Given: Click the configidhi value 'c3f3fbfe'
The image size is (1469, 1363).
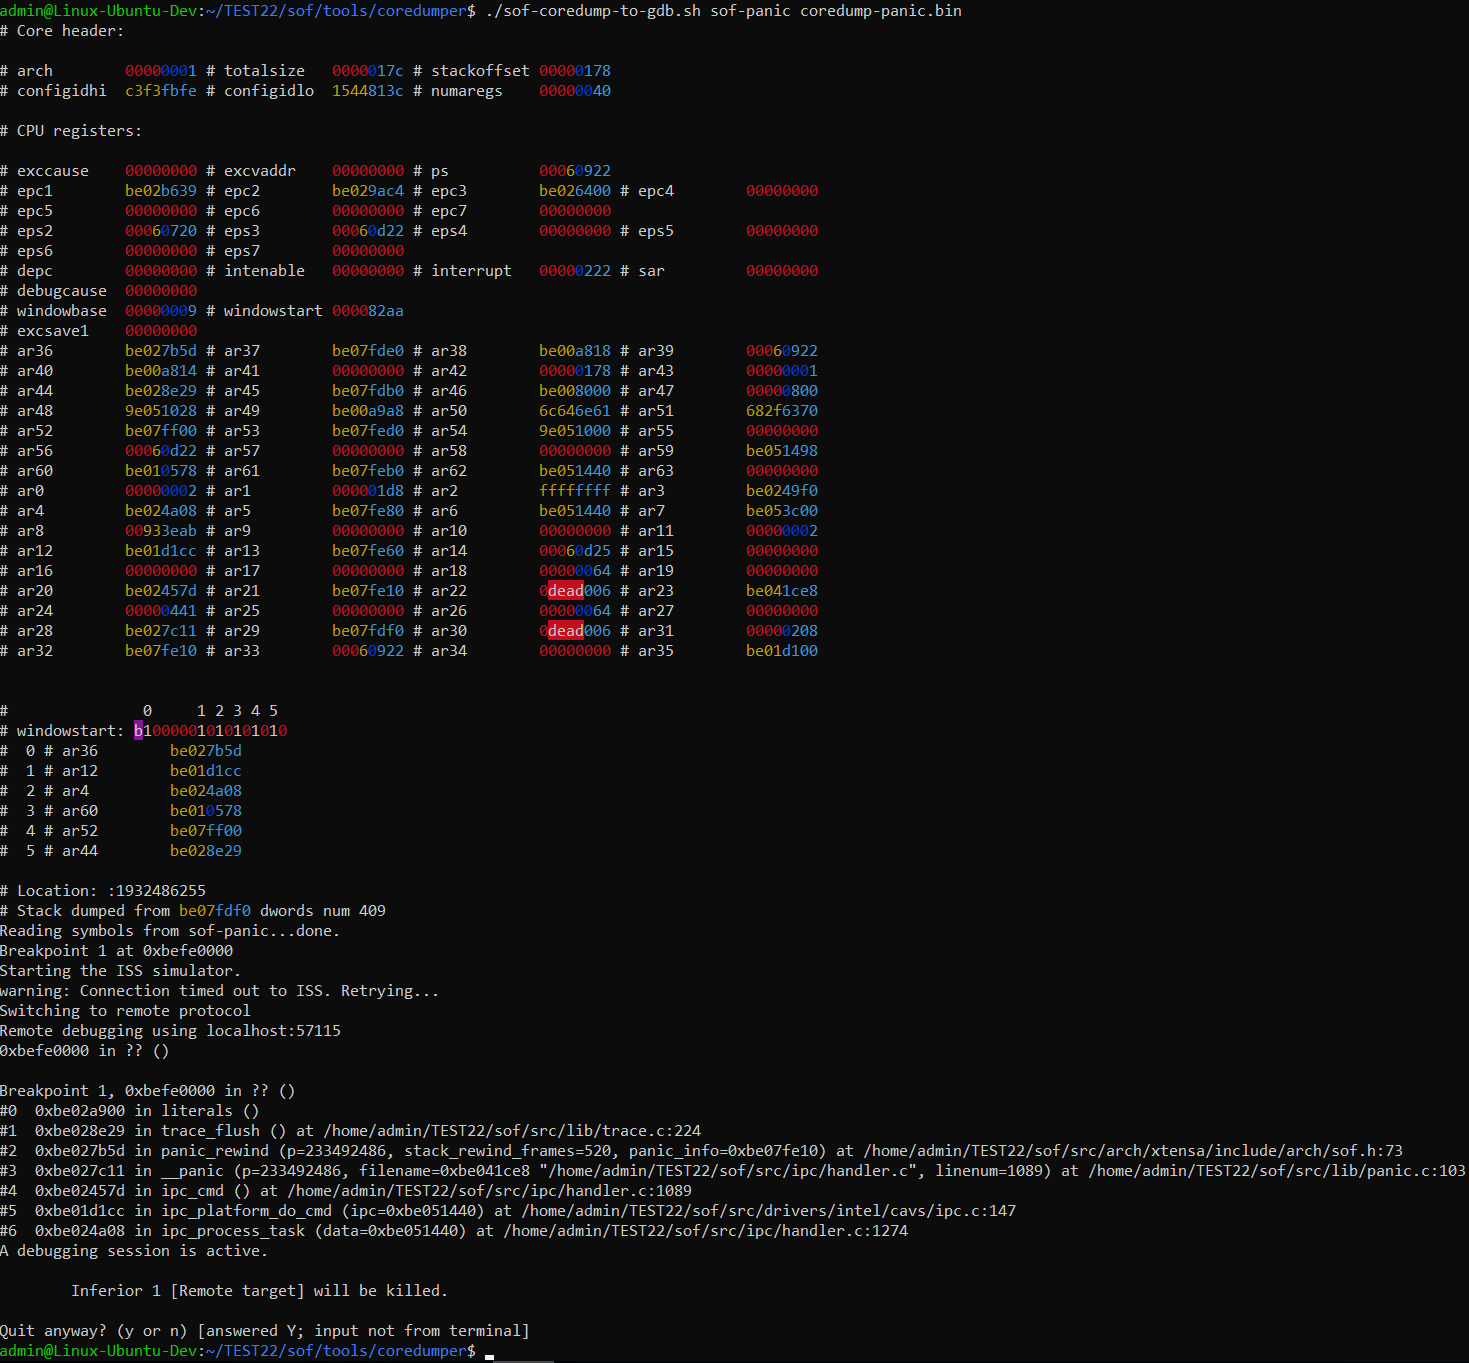Looking at the screenshot, I should click(x=161, y=91).
